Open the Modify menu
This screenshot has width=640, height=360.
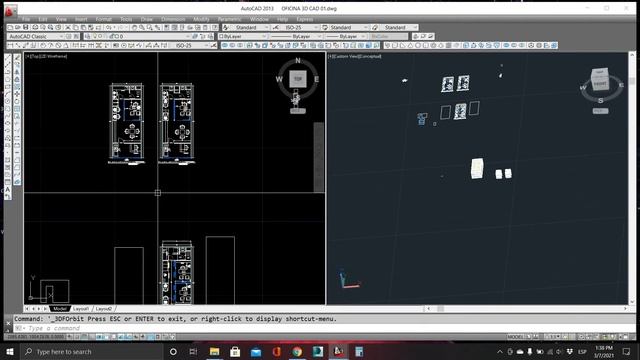tap(201, 19)
